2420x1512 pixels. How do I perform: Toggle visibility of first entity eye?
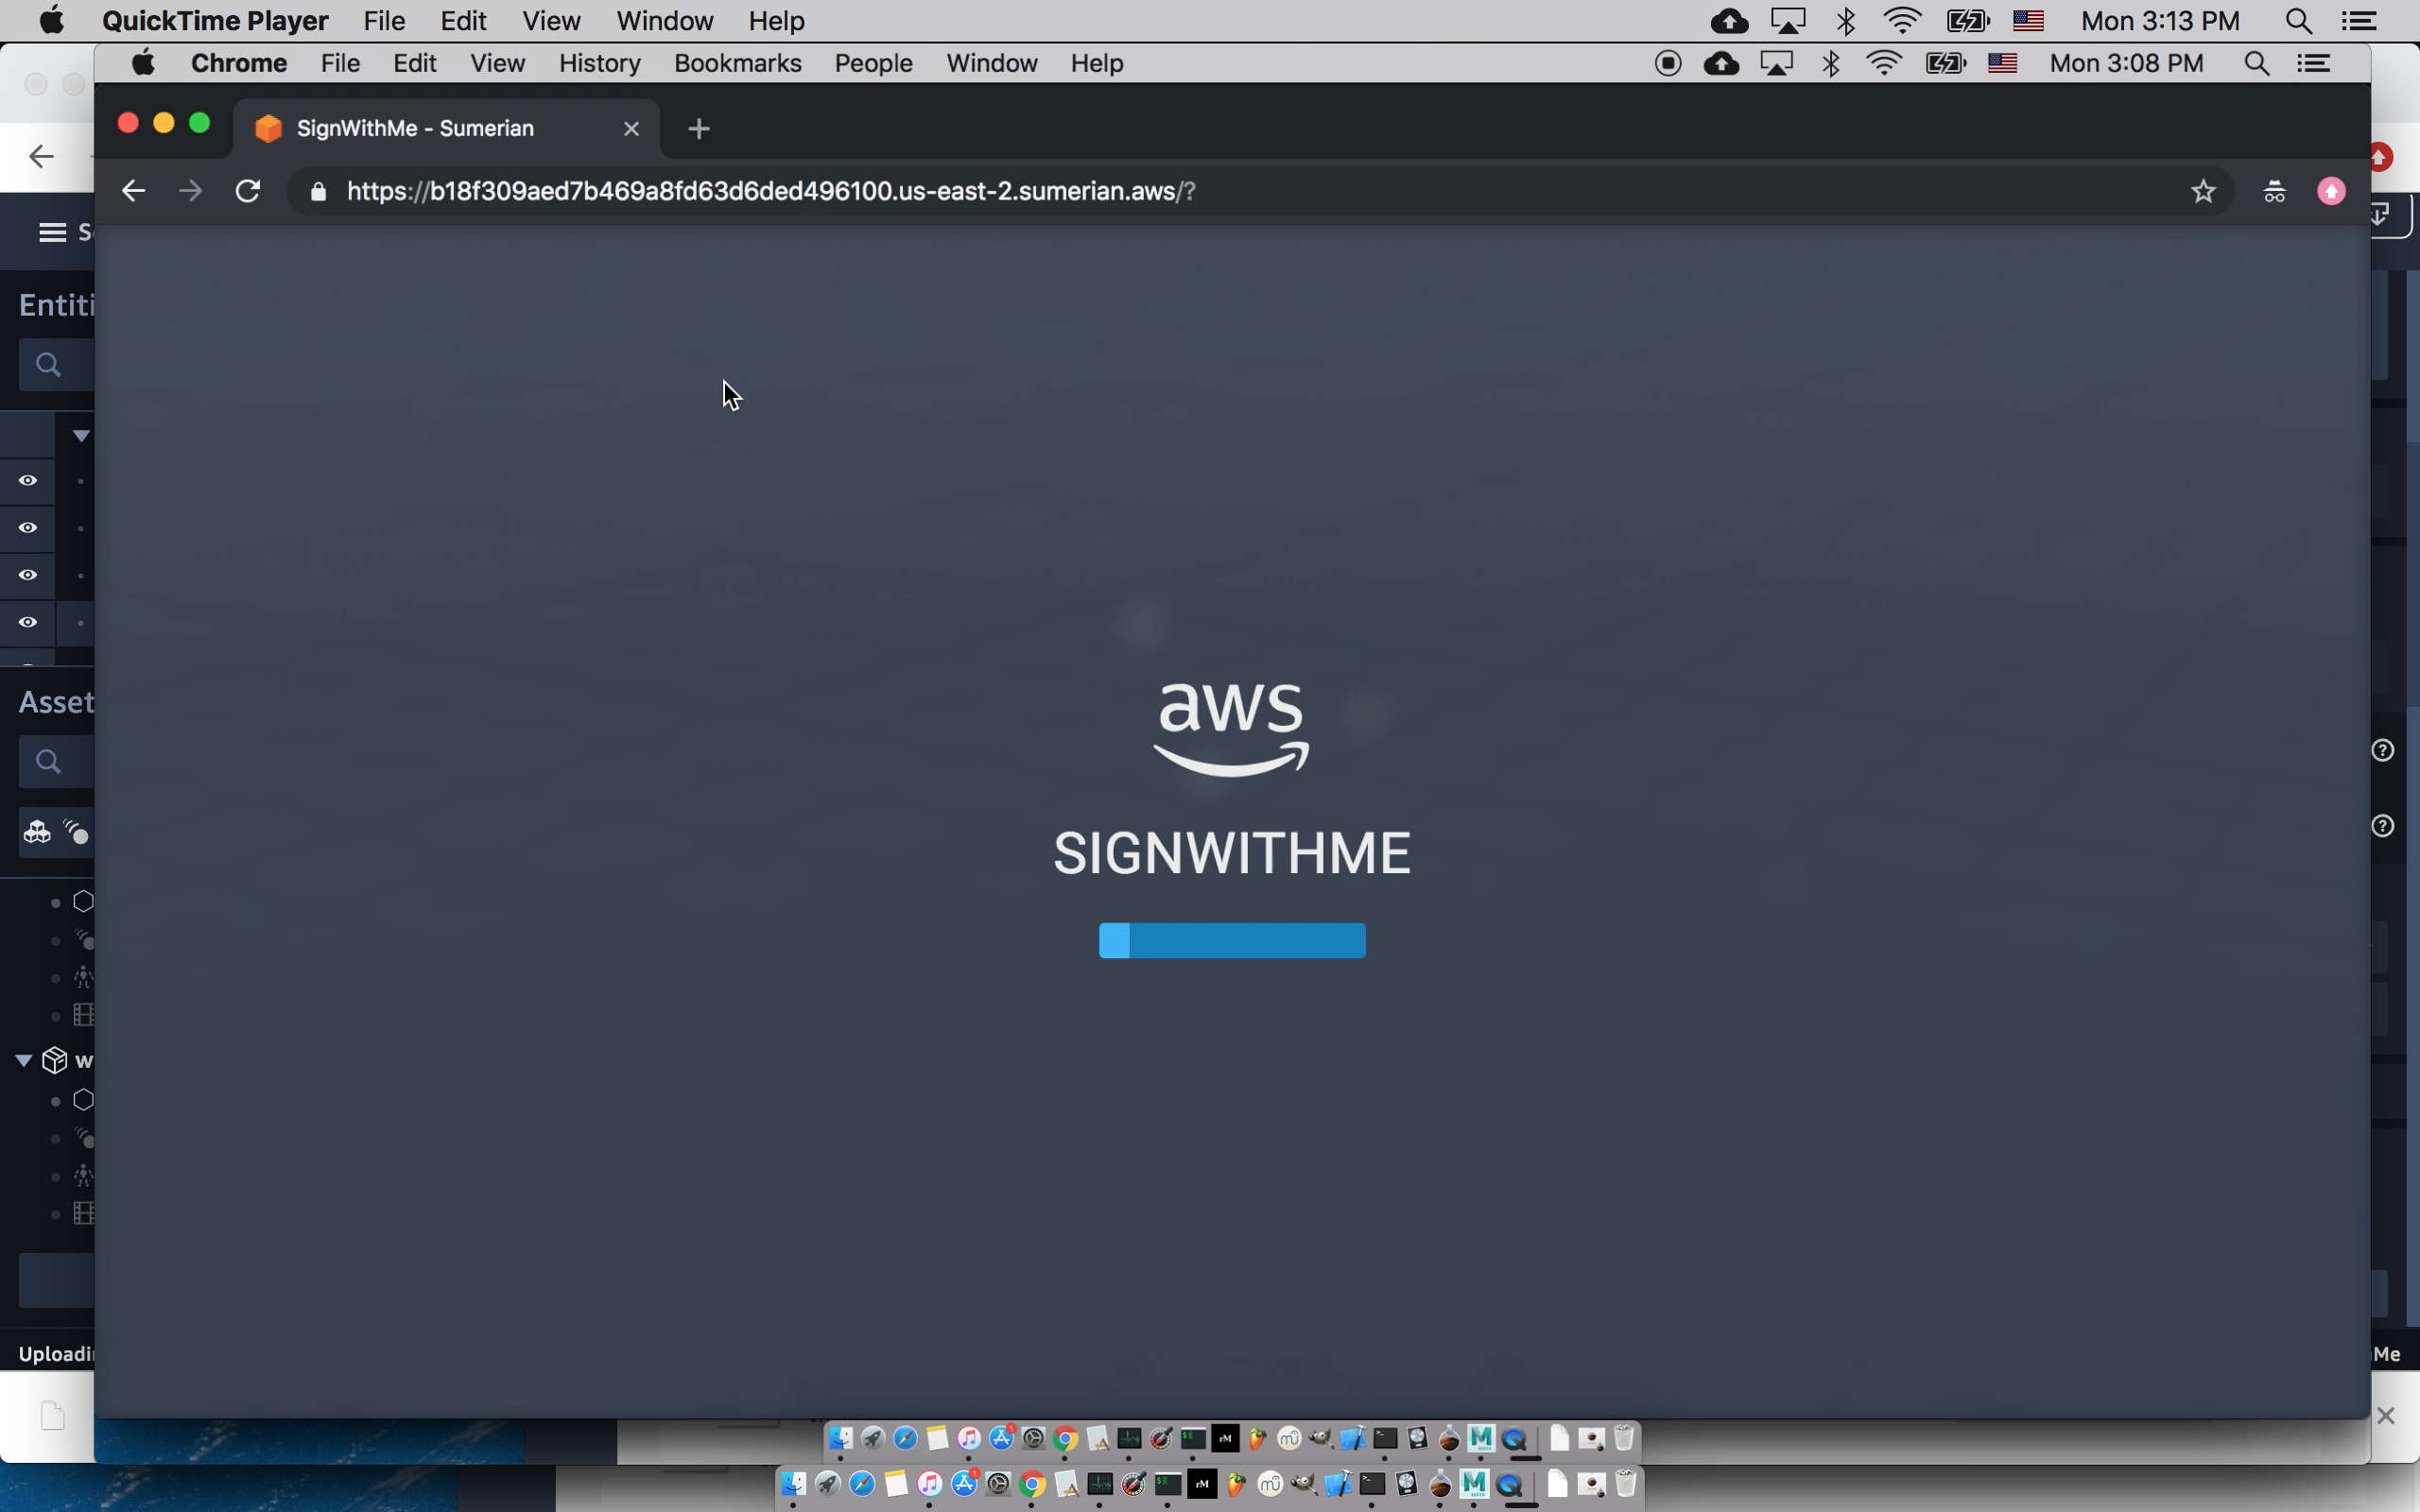click(28, 481)
